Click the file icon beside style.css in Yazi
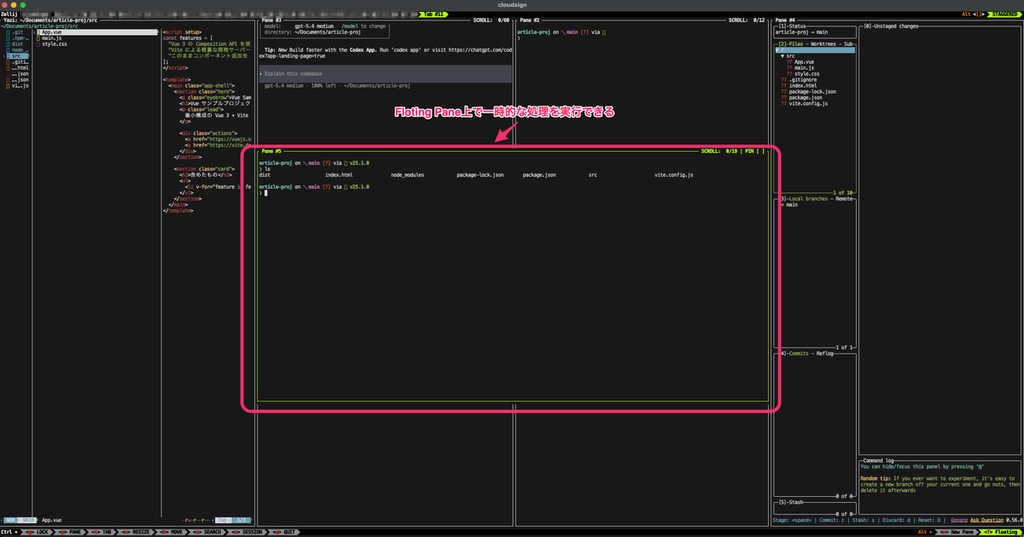This screenshot has width=1024, height=537. pos(39,44)
